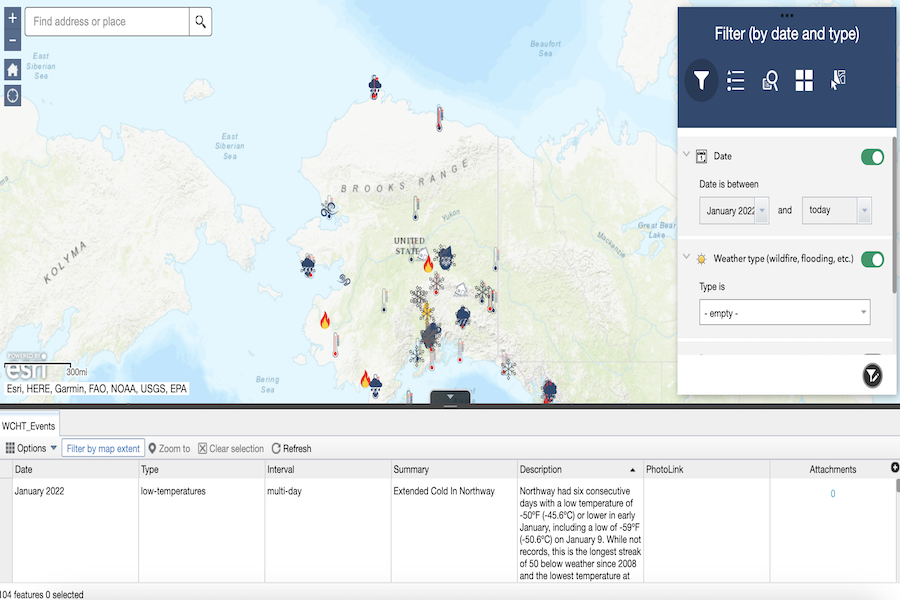Screen dimensions: 900x600
Task: Click the Date column header
Action: pos(75,469)
